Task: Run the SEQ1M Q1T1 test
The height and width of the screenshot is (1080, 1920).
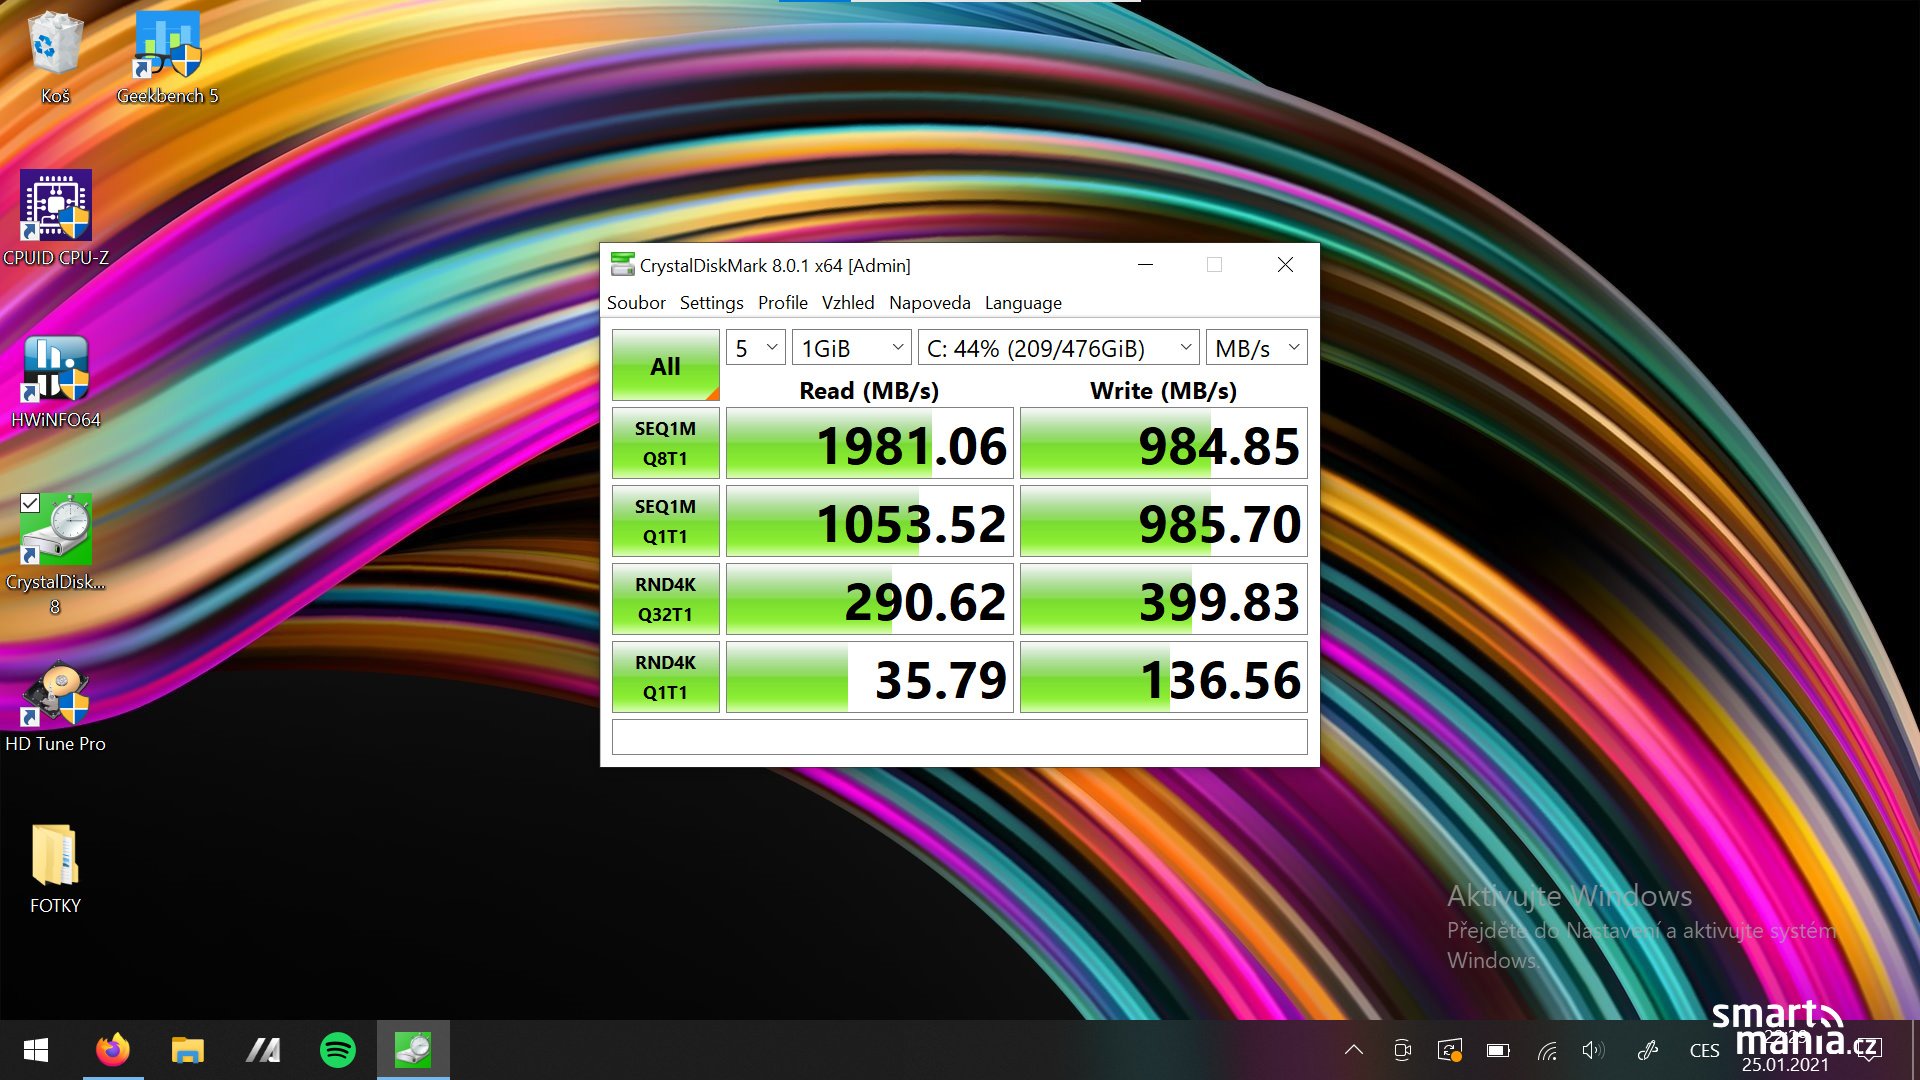Action: coord(666,521)
